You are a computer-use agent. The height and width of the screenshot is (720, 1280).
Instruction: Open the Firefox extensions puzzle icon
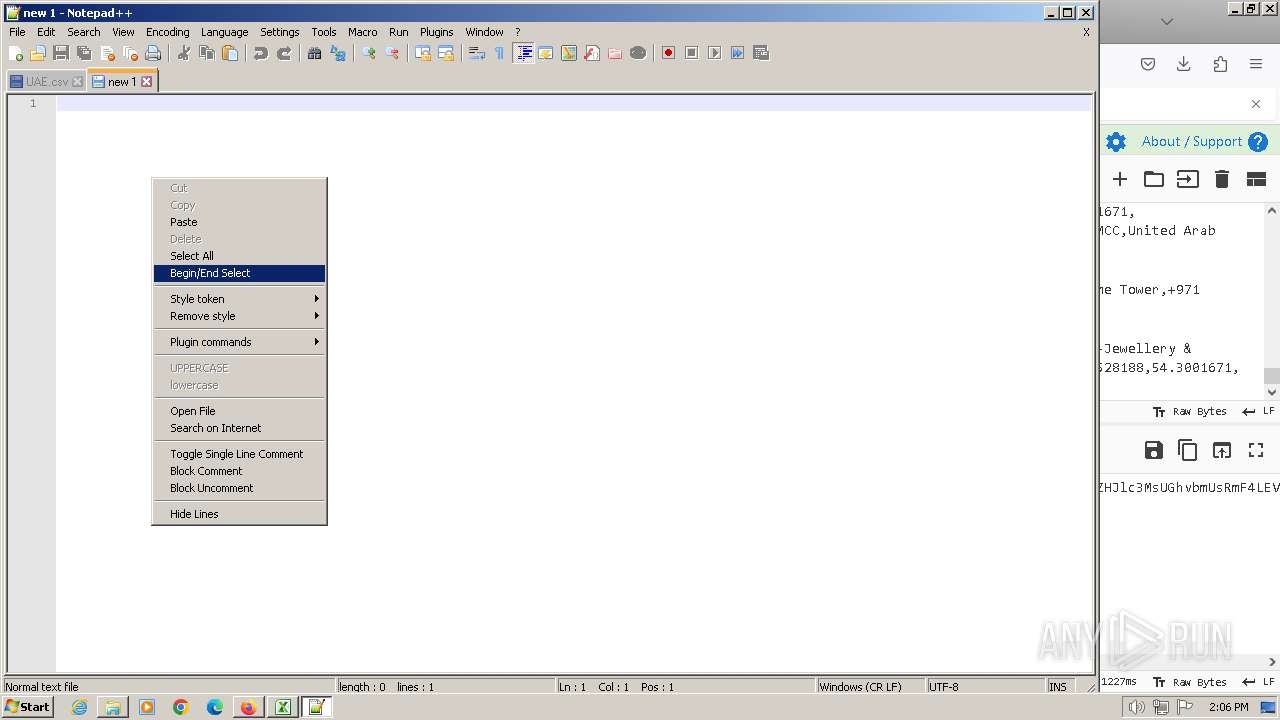click(1220, 64)
